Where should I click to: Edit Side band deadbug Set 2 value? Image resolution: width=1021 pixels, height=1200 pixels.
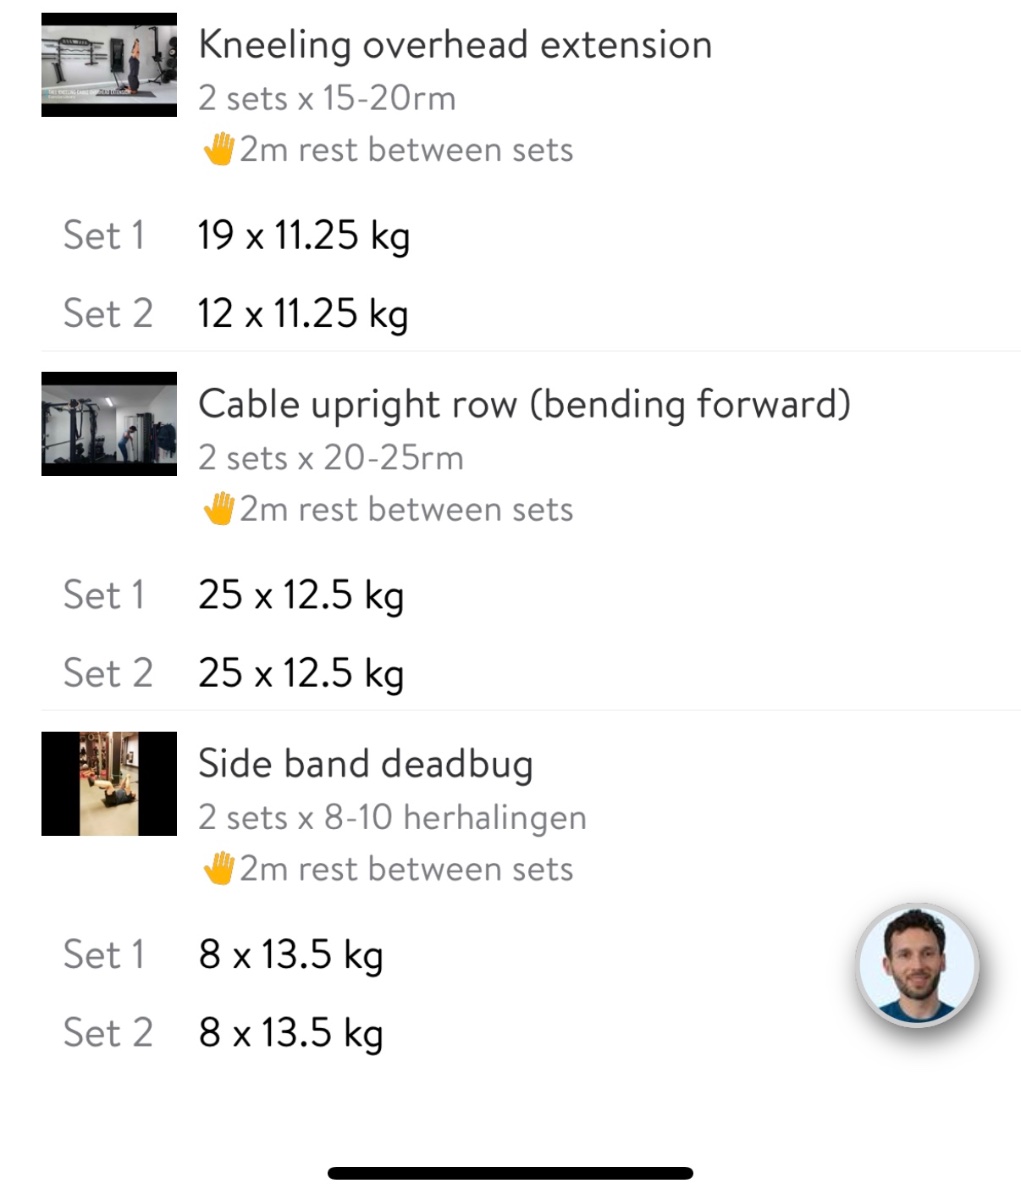(x=291, y=1032)
